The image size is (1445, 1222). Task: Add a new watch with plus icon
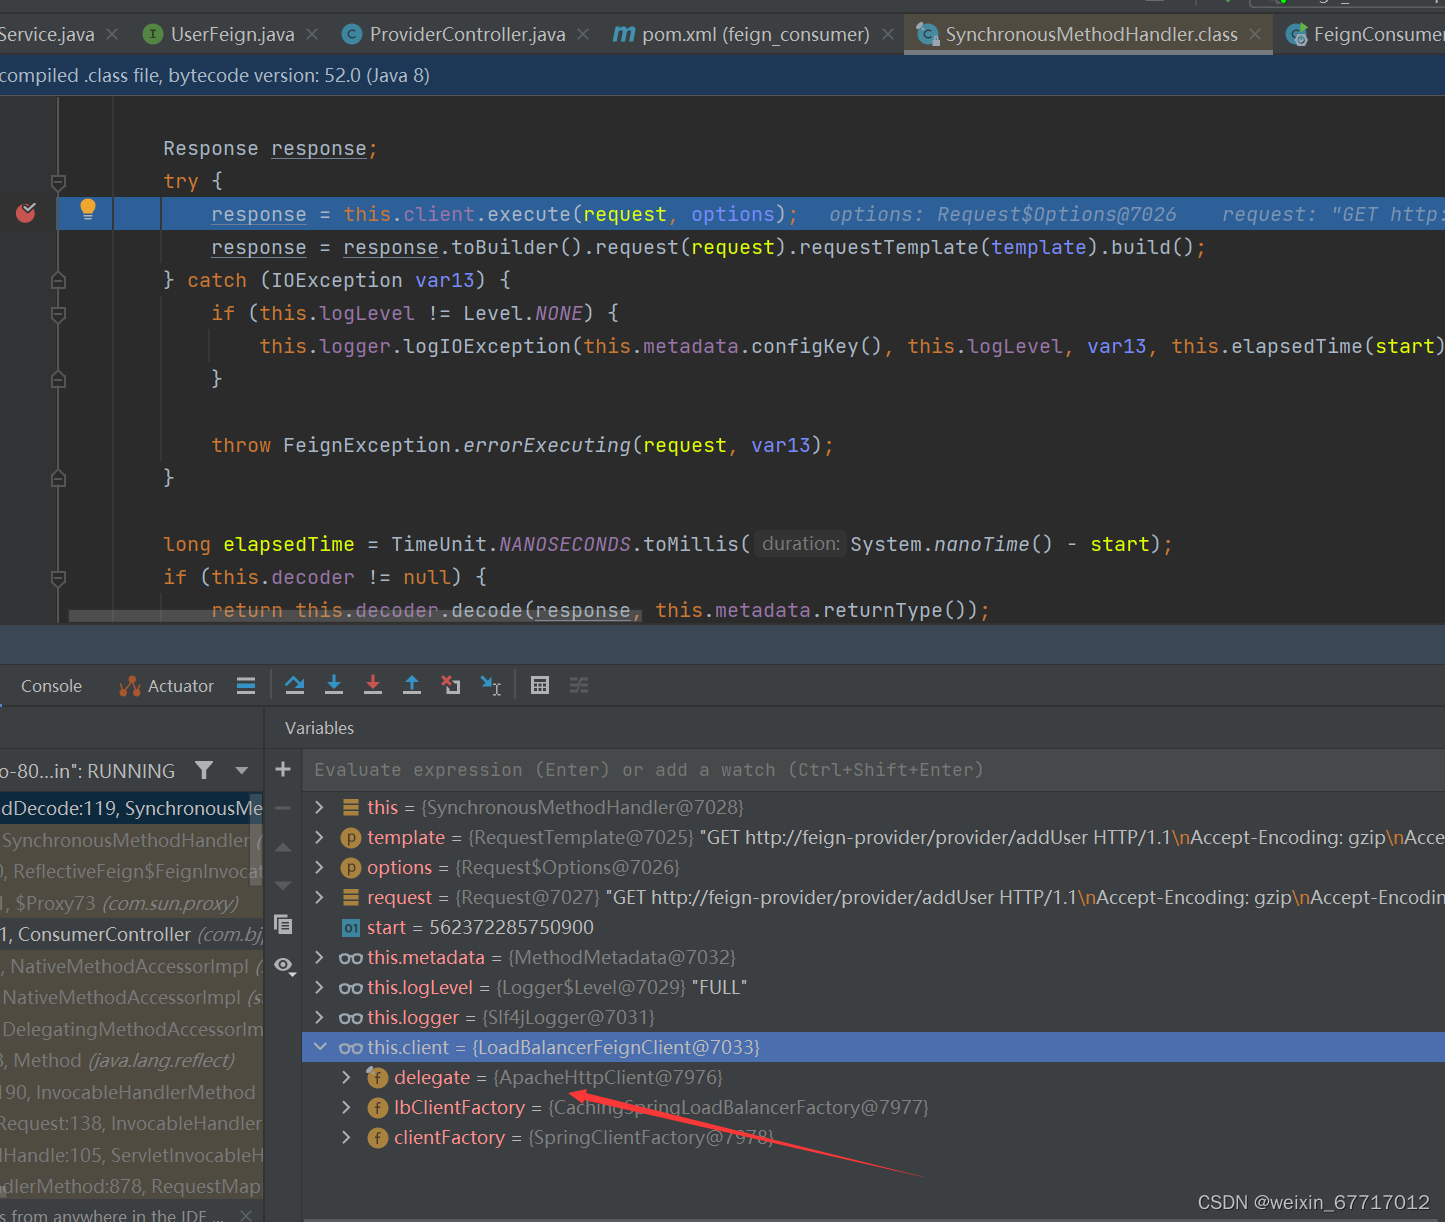(283, 769)
